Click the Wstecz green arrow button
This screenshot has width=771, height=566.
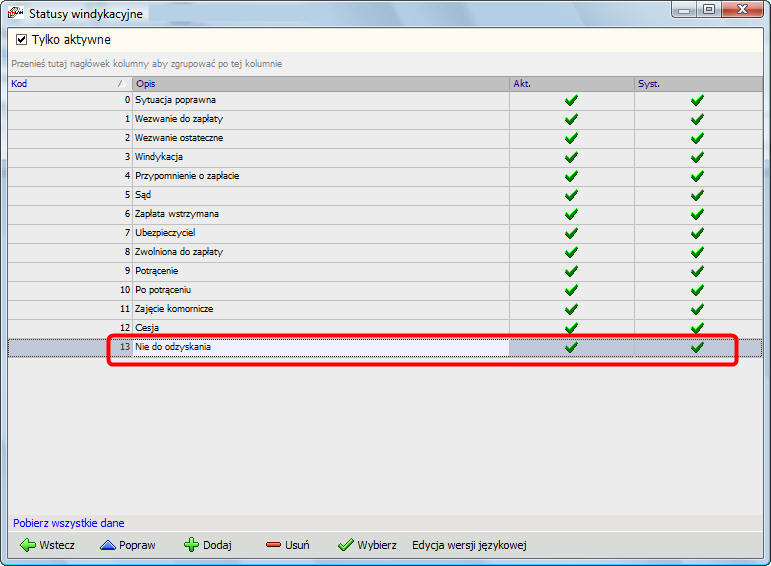pos(48,545)
